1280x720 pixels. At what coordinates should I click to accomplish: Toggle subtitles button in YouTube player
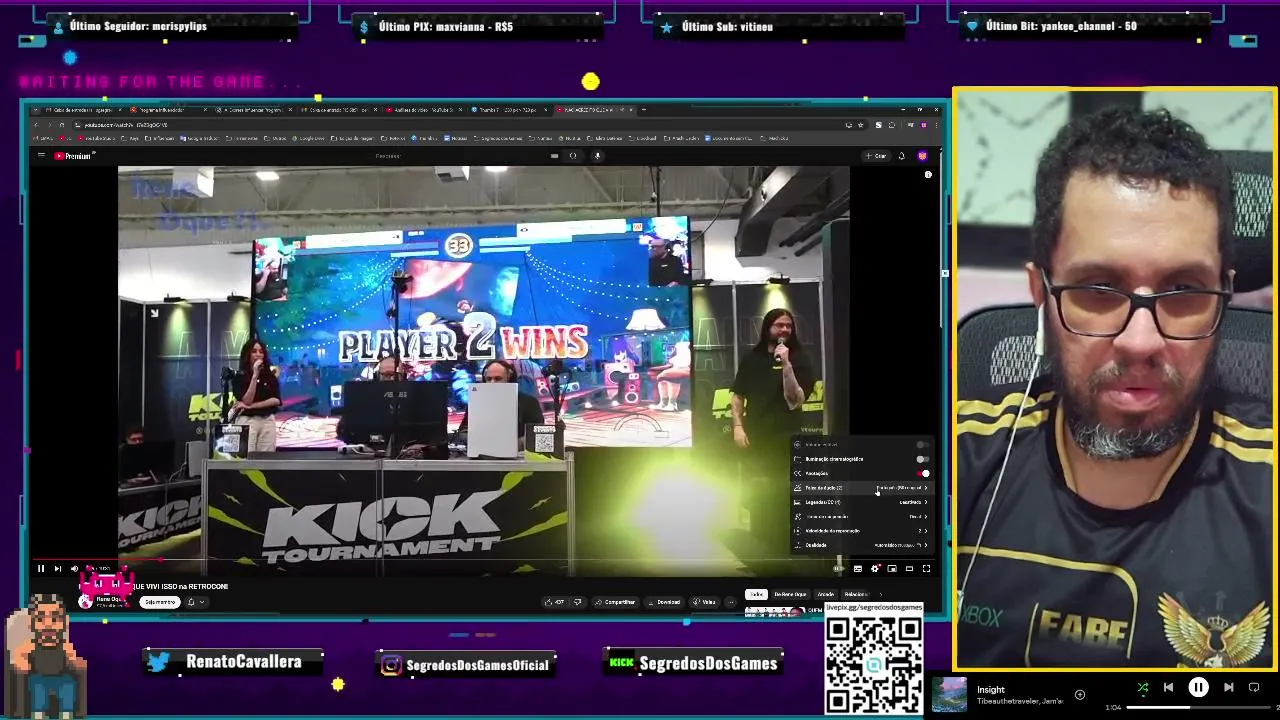pyautogui.click(x=858, y=568)
